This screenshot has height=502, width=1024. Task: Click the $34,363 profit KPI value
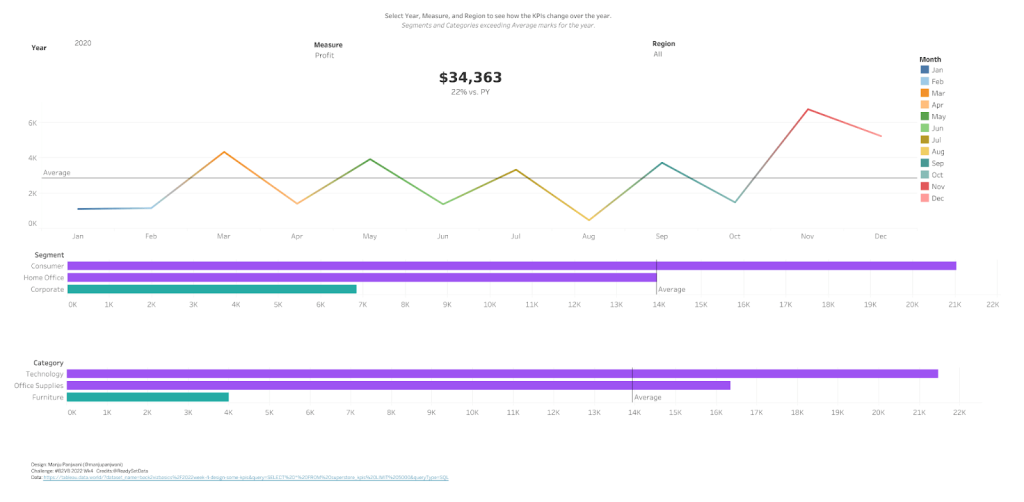pyautogui.click(x=470, y=78)
